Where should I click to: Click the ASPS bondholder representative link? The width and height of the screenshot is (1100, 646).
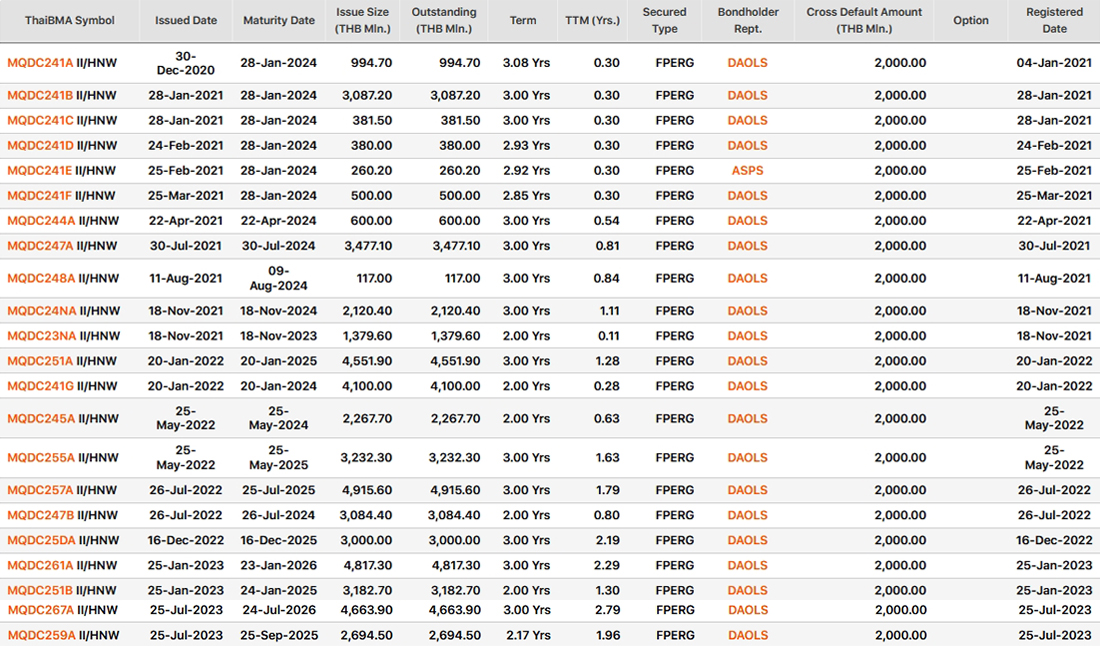click(x=747, y=170)
